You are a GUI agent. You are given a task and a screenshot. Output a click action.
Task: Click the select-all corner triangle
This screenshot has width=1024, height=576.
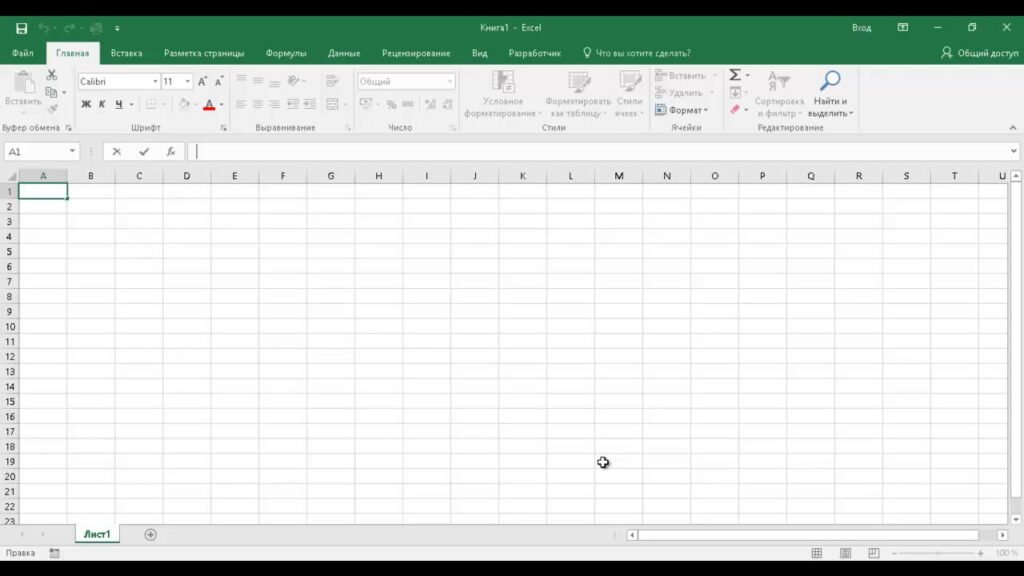click(x=11, y=176)
